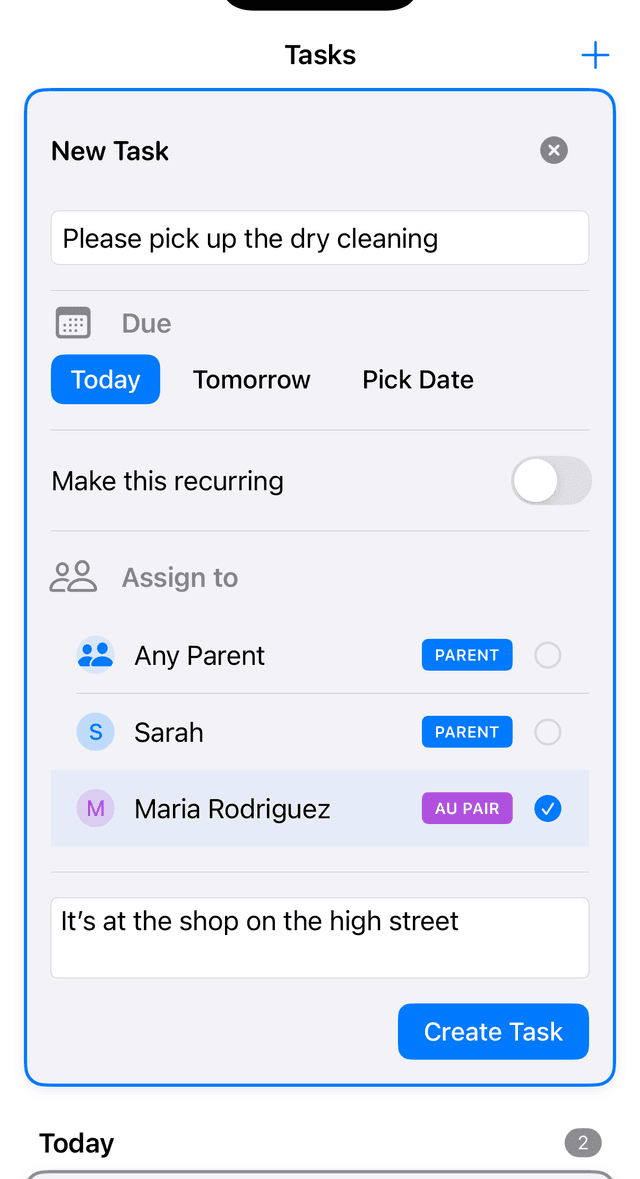Tap the Tasks title in the header
The height and width of the screenshot is (1179, 640).
click(320, 55)
